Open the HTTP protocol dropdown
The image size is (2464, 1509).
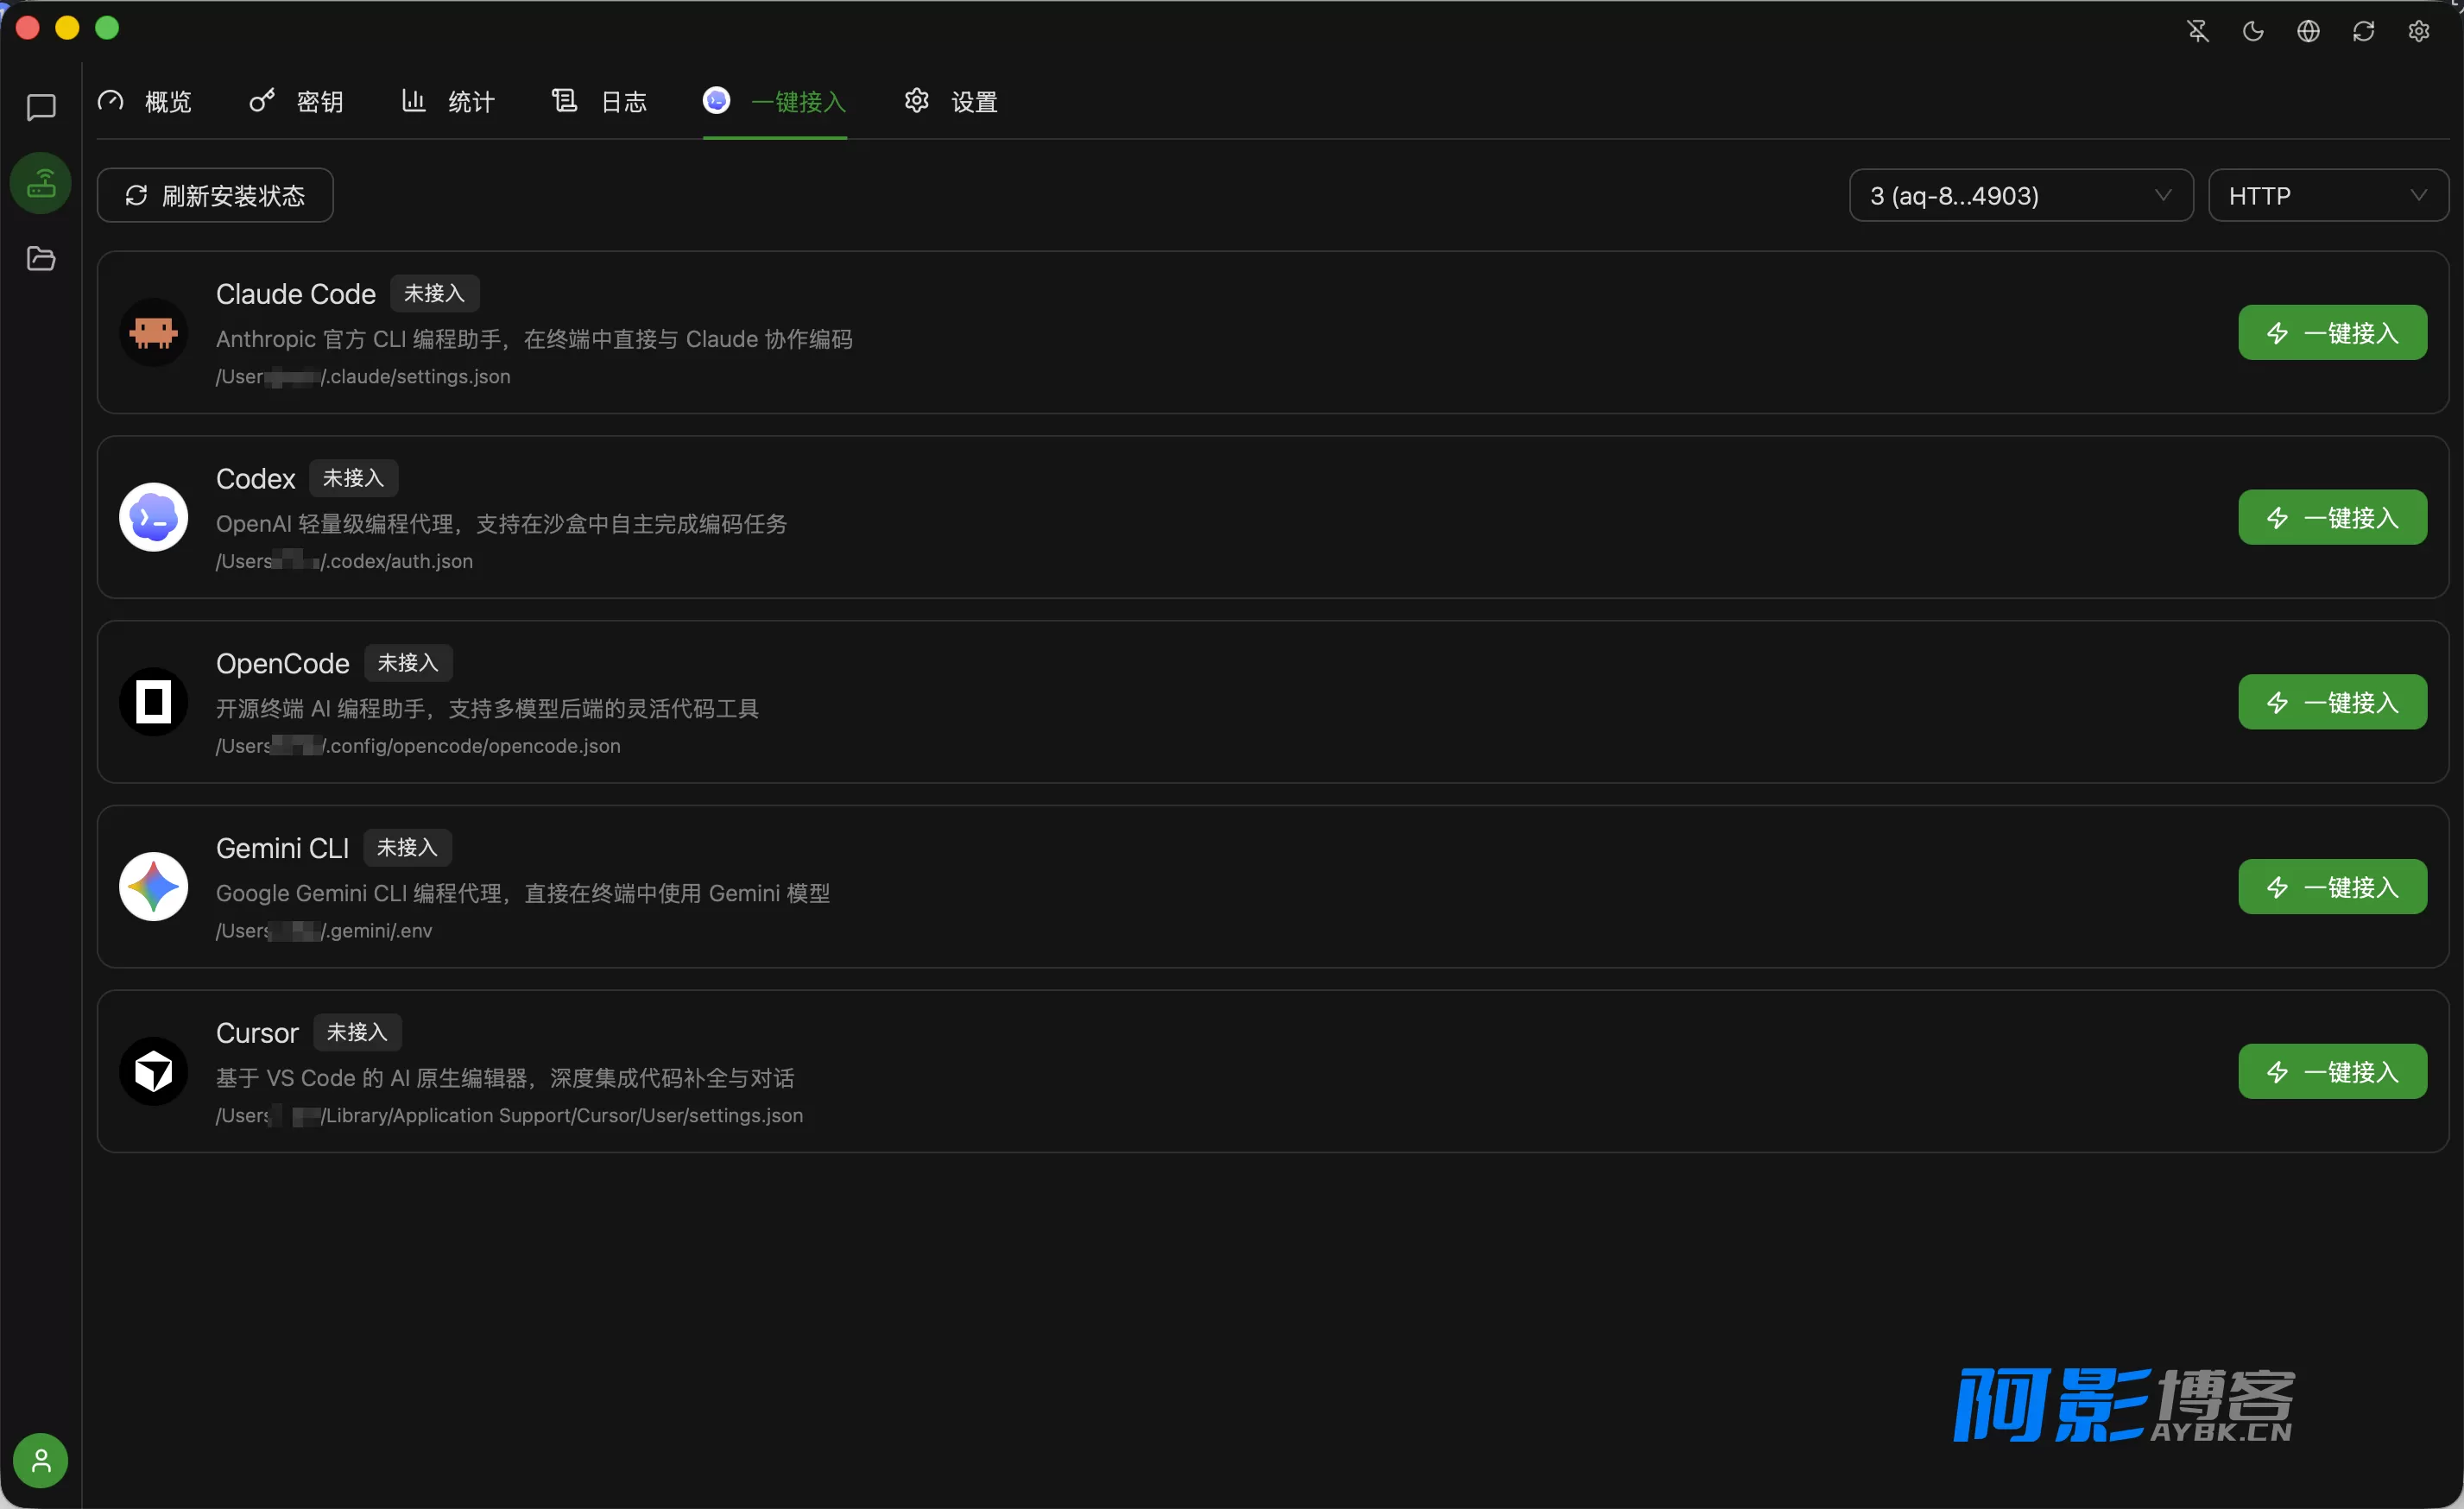2328,195
